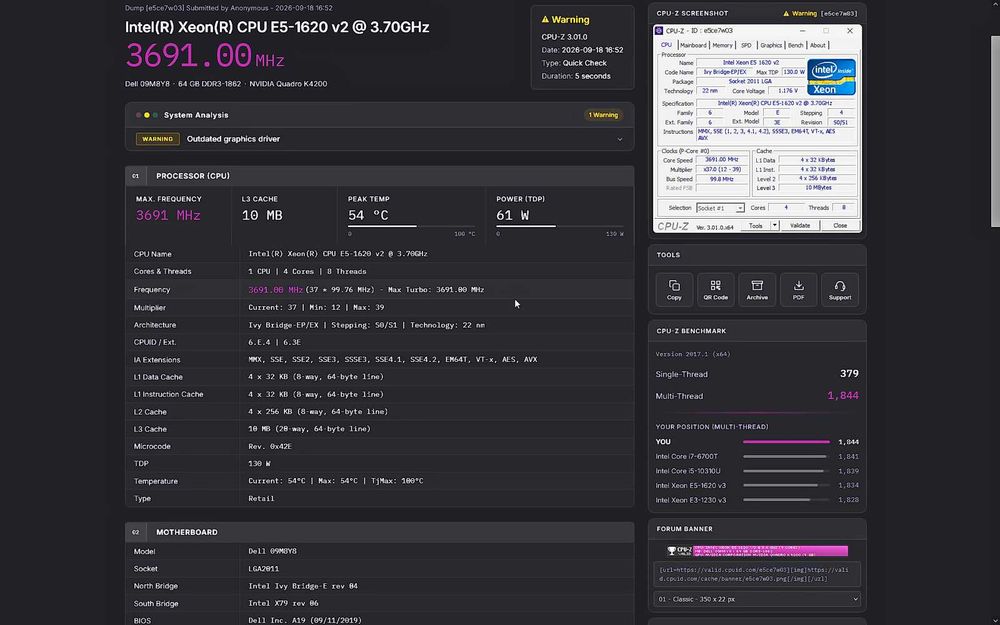Click the 'Intel Ivy Bridge-E rev 04' north bridge value
The width and height of the screenshot is (1000, 625).
point(303,586)
